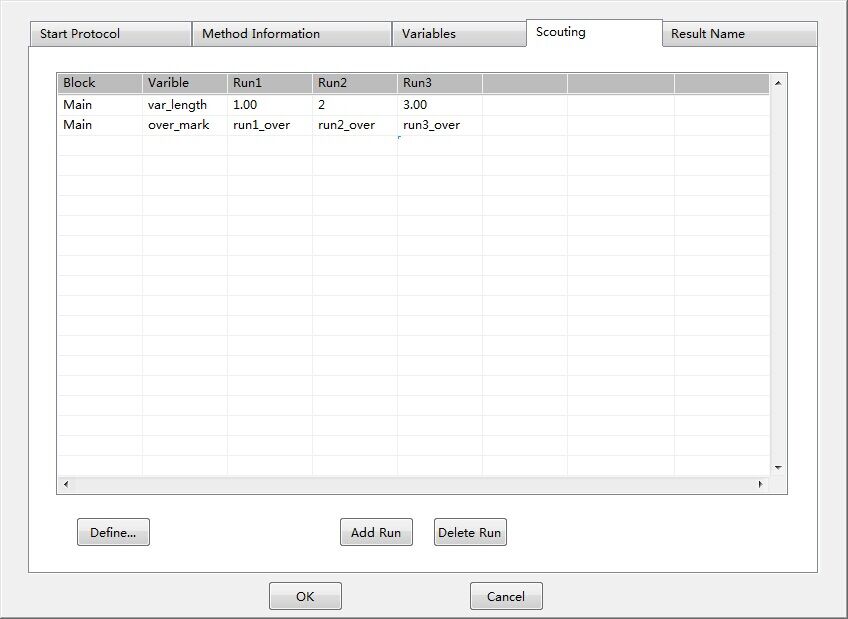Cancel the dialog

click(x=506, y=596)
